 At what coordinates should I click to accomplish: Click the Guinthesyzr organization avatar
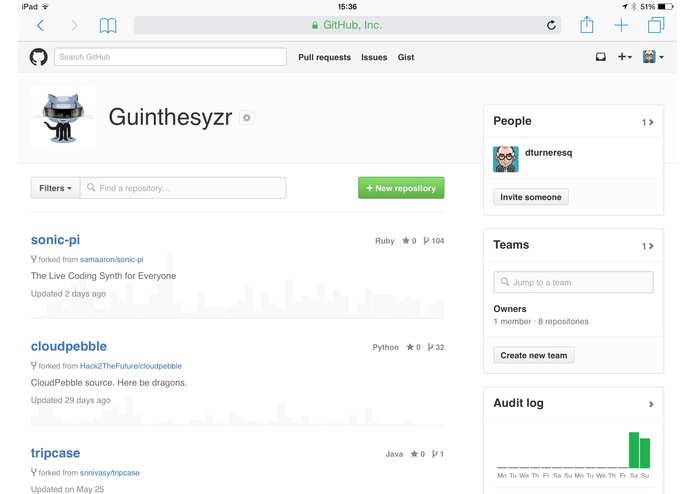(63, 118)
